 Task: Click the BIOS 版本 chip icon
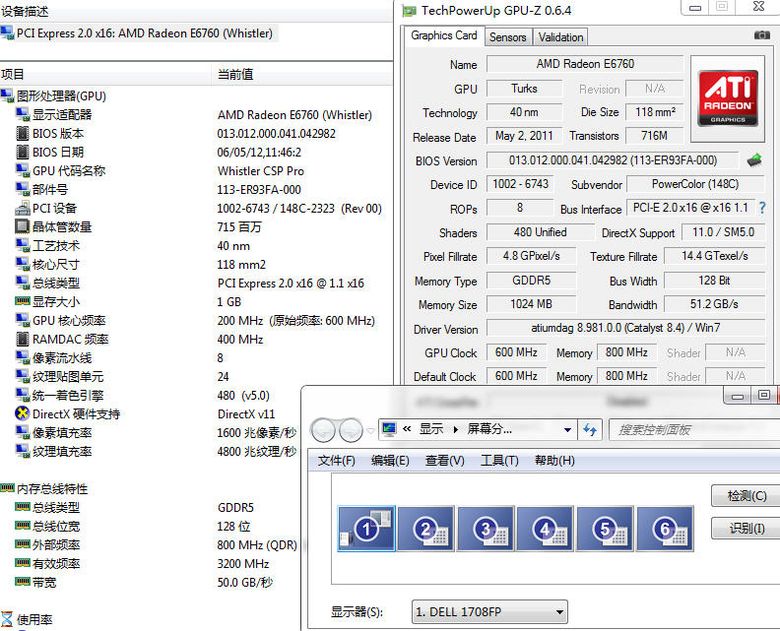click(22, 133)
